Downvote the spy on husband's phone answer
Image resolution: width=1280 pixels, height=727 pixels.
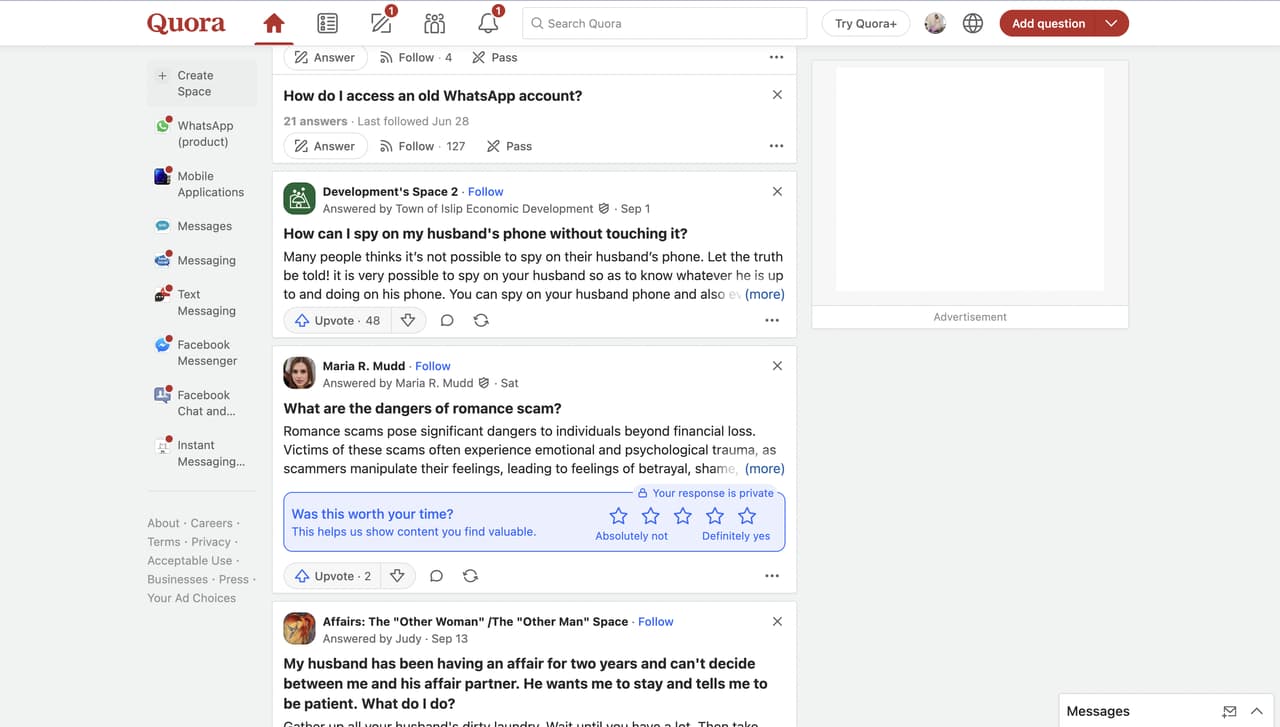[x=408, y=320]
